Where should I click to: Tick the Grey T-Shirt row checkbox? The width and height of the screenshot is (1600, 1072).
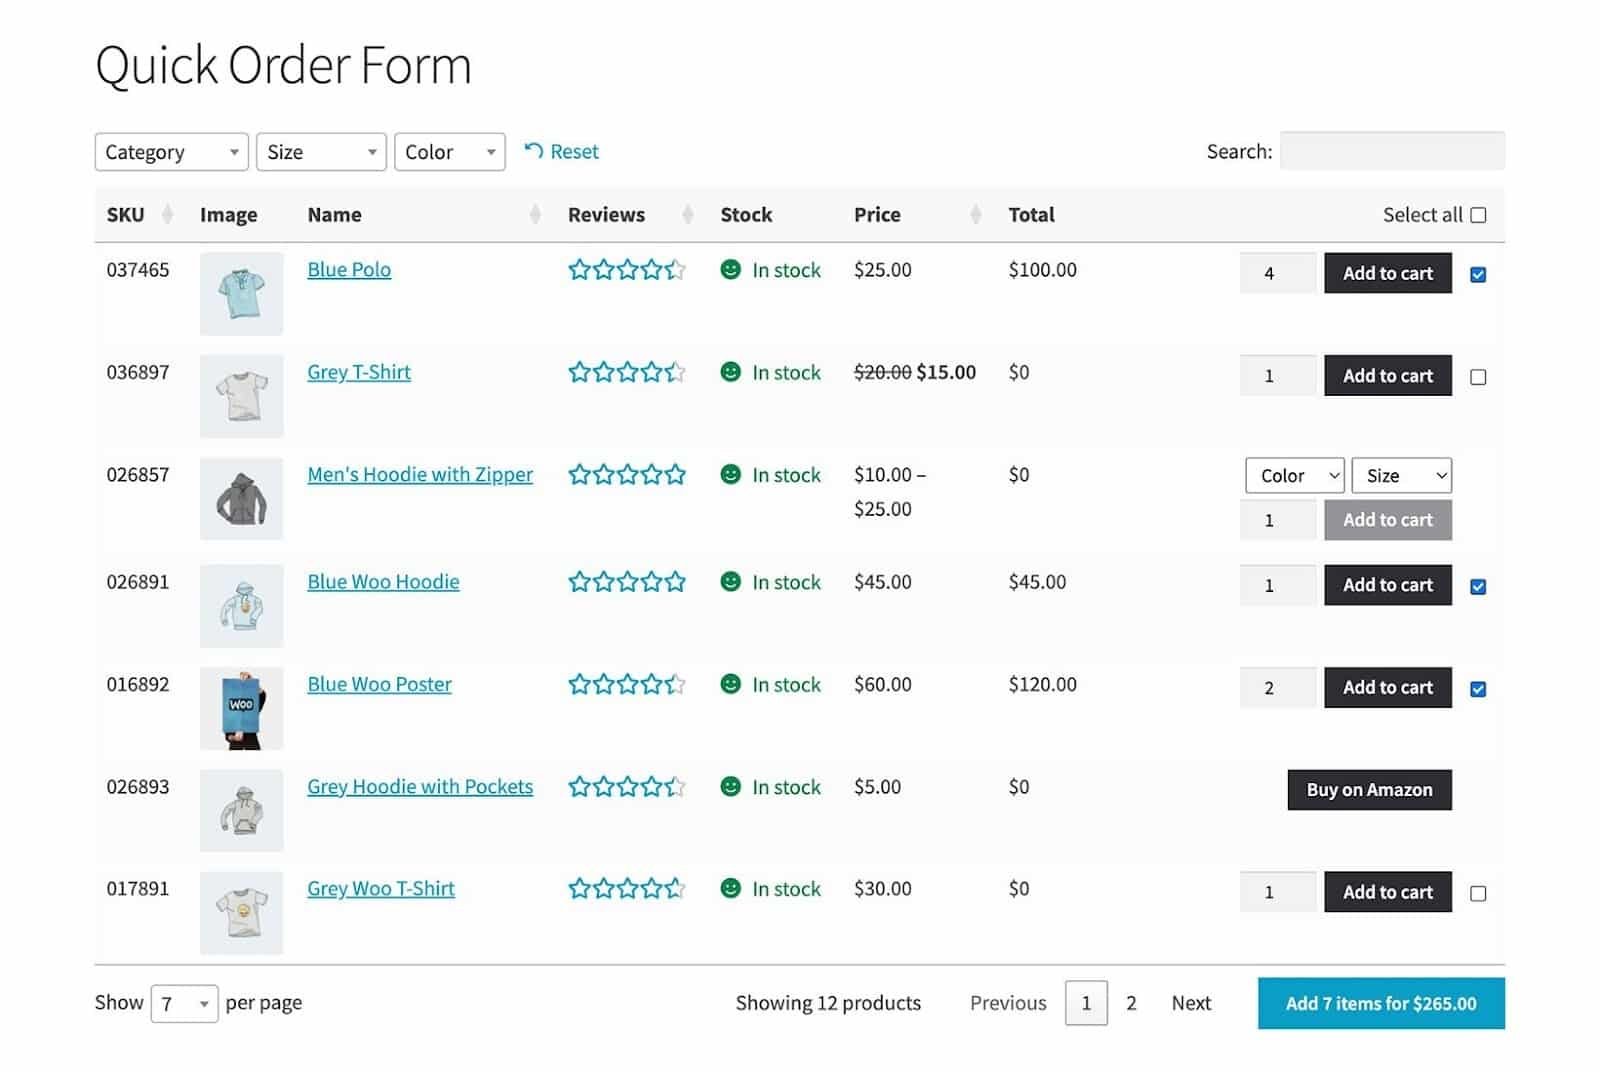pyautogui.click(x=1478, y=377)
